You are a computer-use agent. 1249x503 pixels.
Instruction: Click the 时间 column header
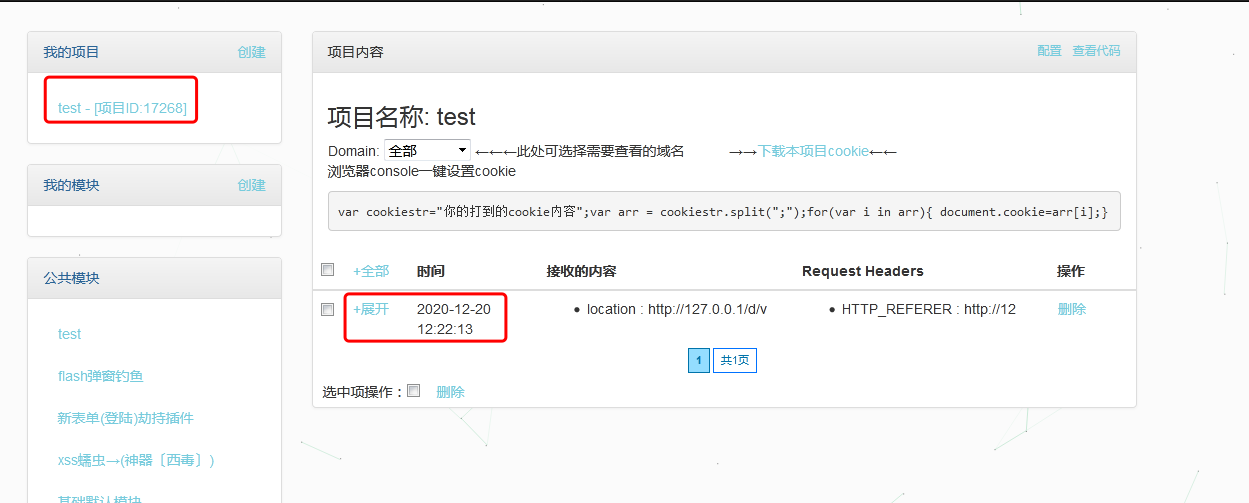(431, 271)
